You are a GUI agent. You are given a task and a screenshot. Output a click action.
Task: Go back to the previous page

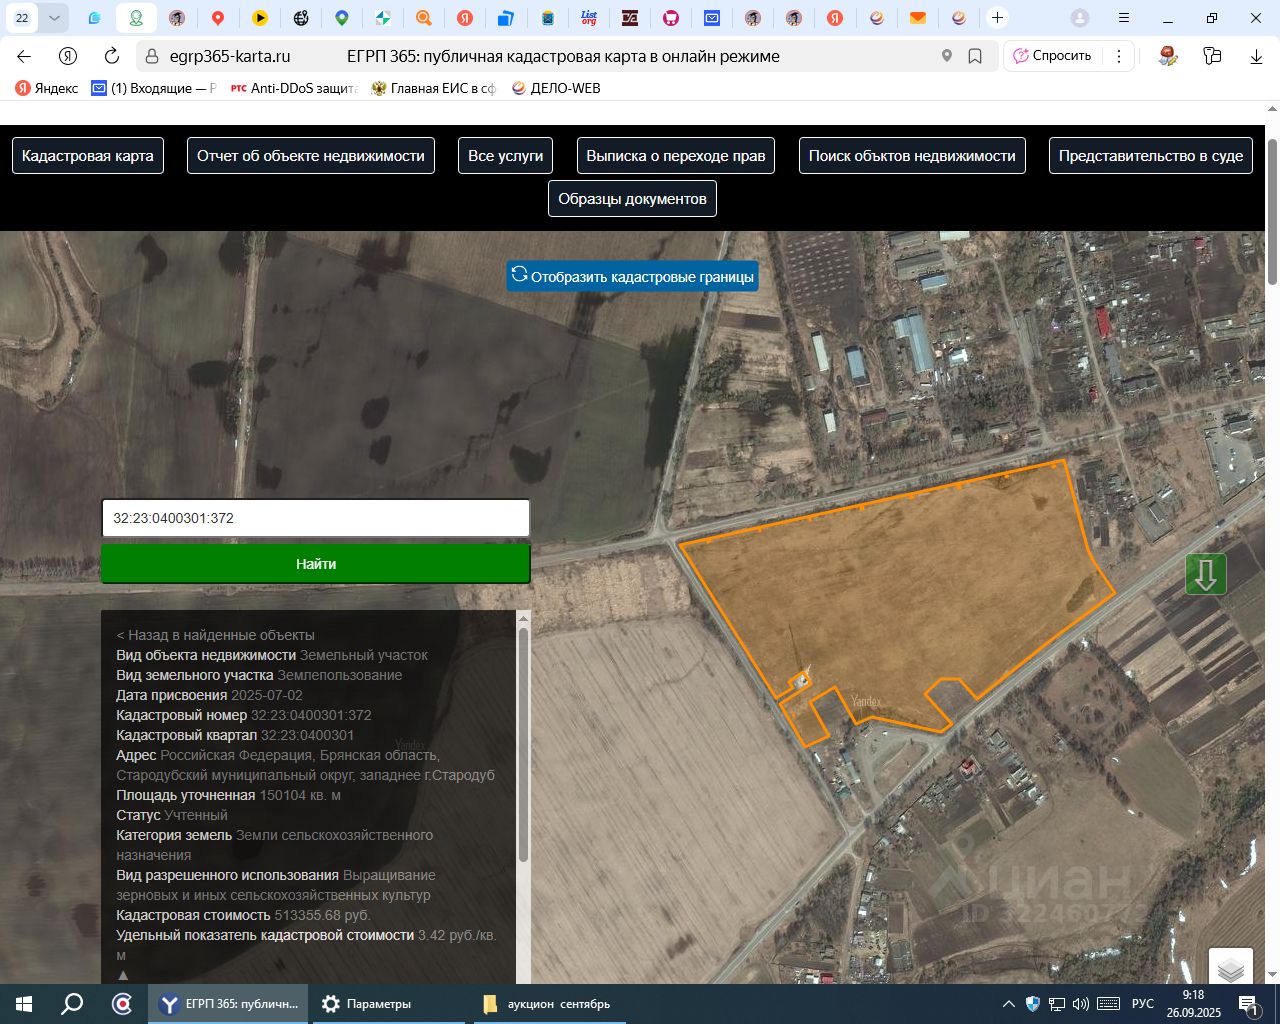coord(24,56)
